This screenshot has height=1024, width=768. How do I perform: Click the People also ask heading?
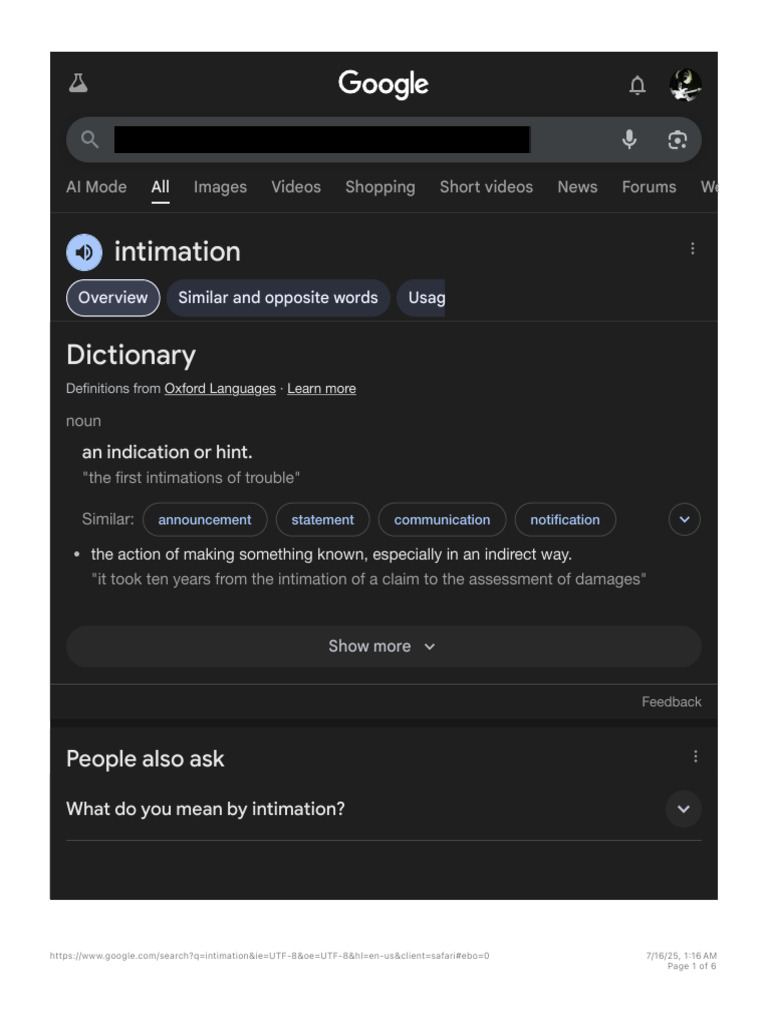tap(145, 759)
